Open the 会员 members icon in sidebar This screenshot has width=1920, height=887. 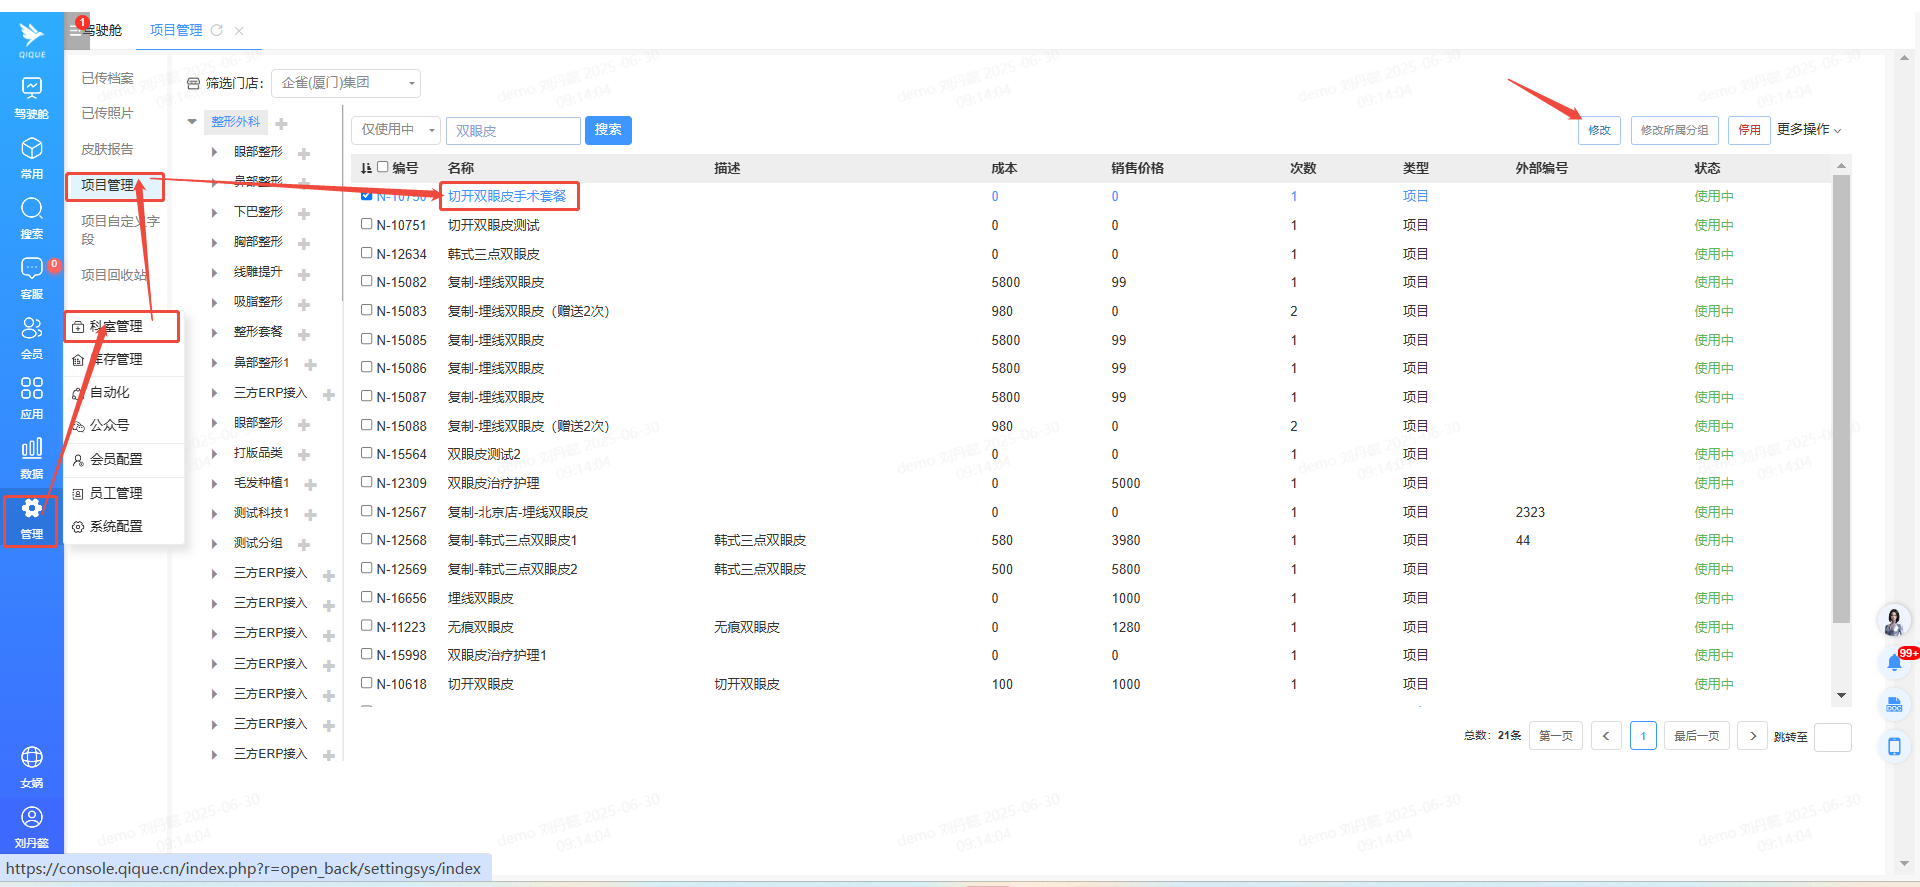(x=32, y=329)
